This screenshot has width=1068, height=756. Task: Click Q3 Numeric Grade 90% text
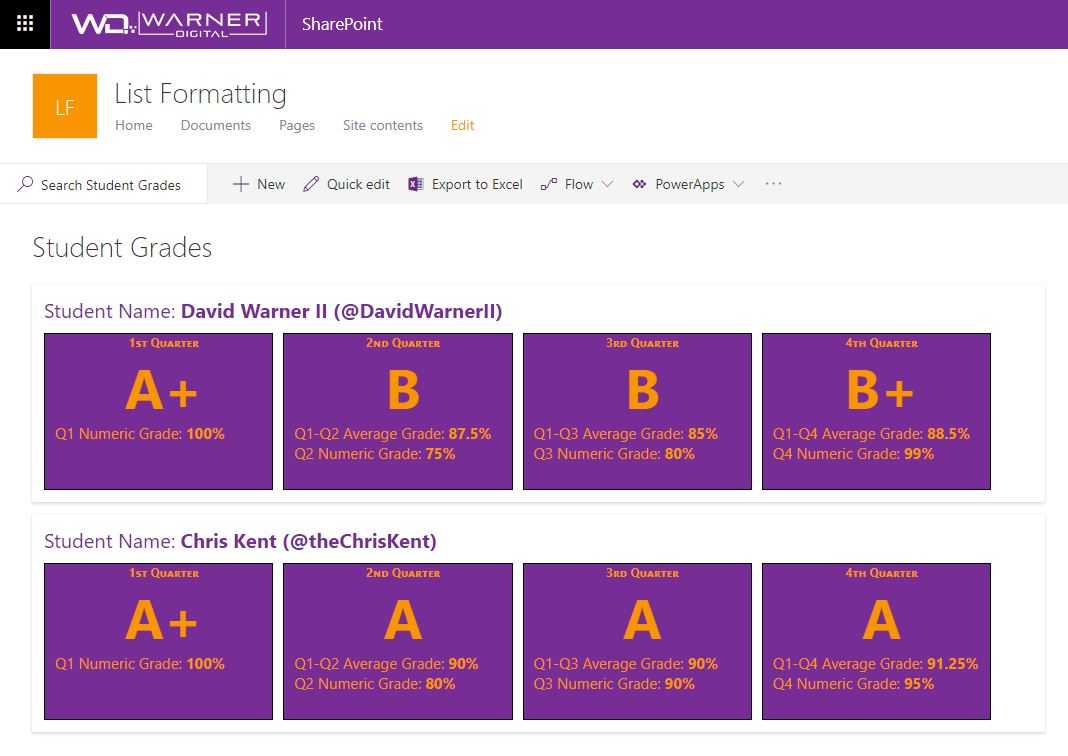pyautogui.click(x=614, y=684)
